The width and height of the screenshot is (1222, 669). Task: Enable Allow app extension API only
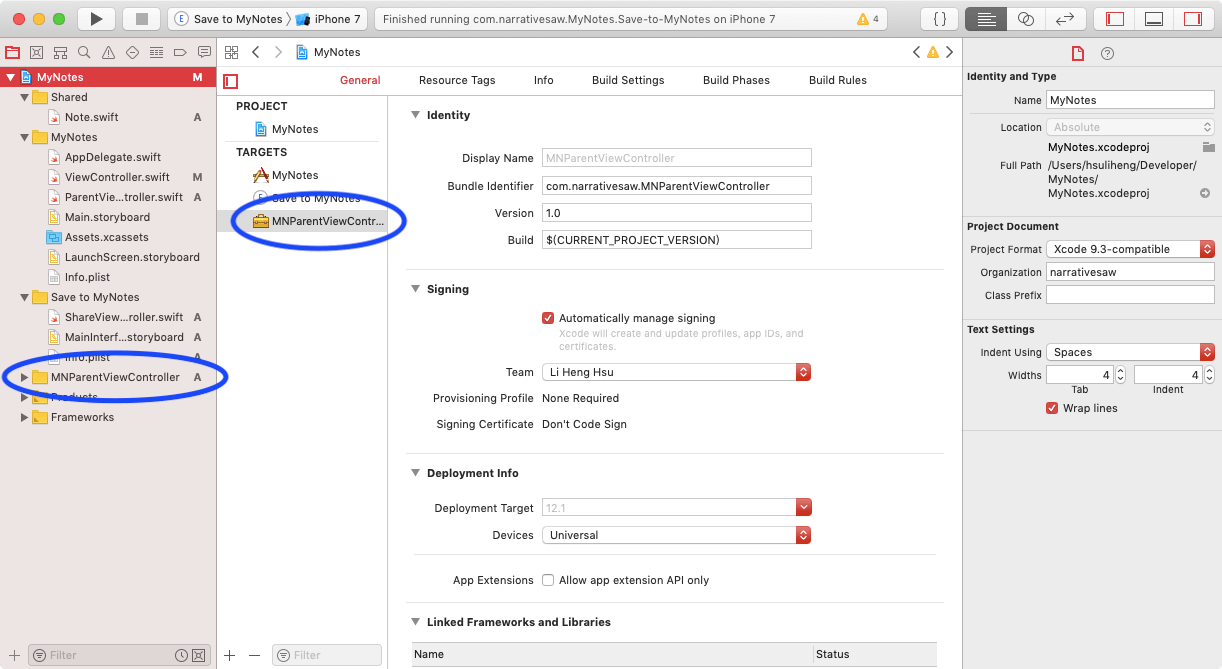pyautogui.click(x=548, y=580)
